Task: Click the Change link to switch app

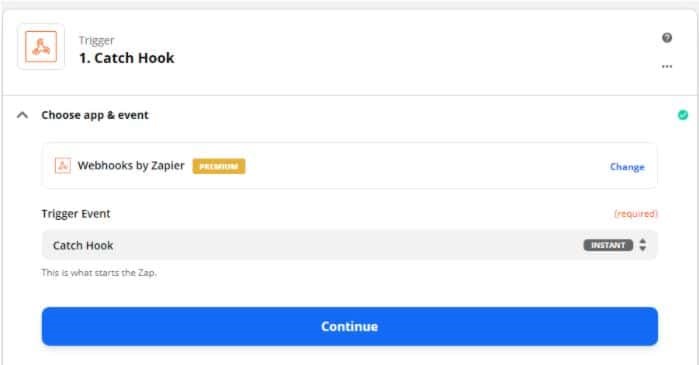Action: (x=627, y=167)
